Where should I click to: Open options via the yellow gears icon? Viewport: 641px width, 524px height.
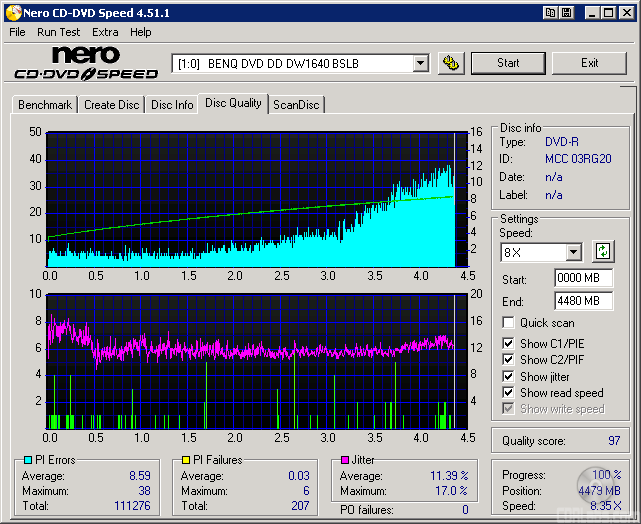click(x=452, y=63)
